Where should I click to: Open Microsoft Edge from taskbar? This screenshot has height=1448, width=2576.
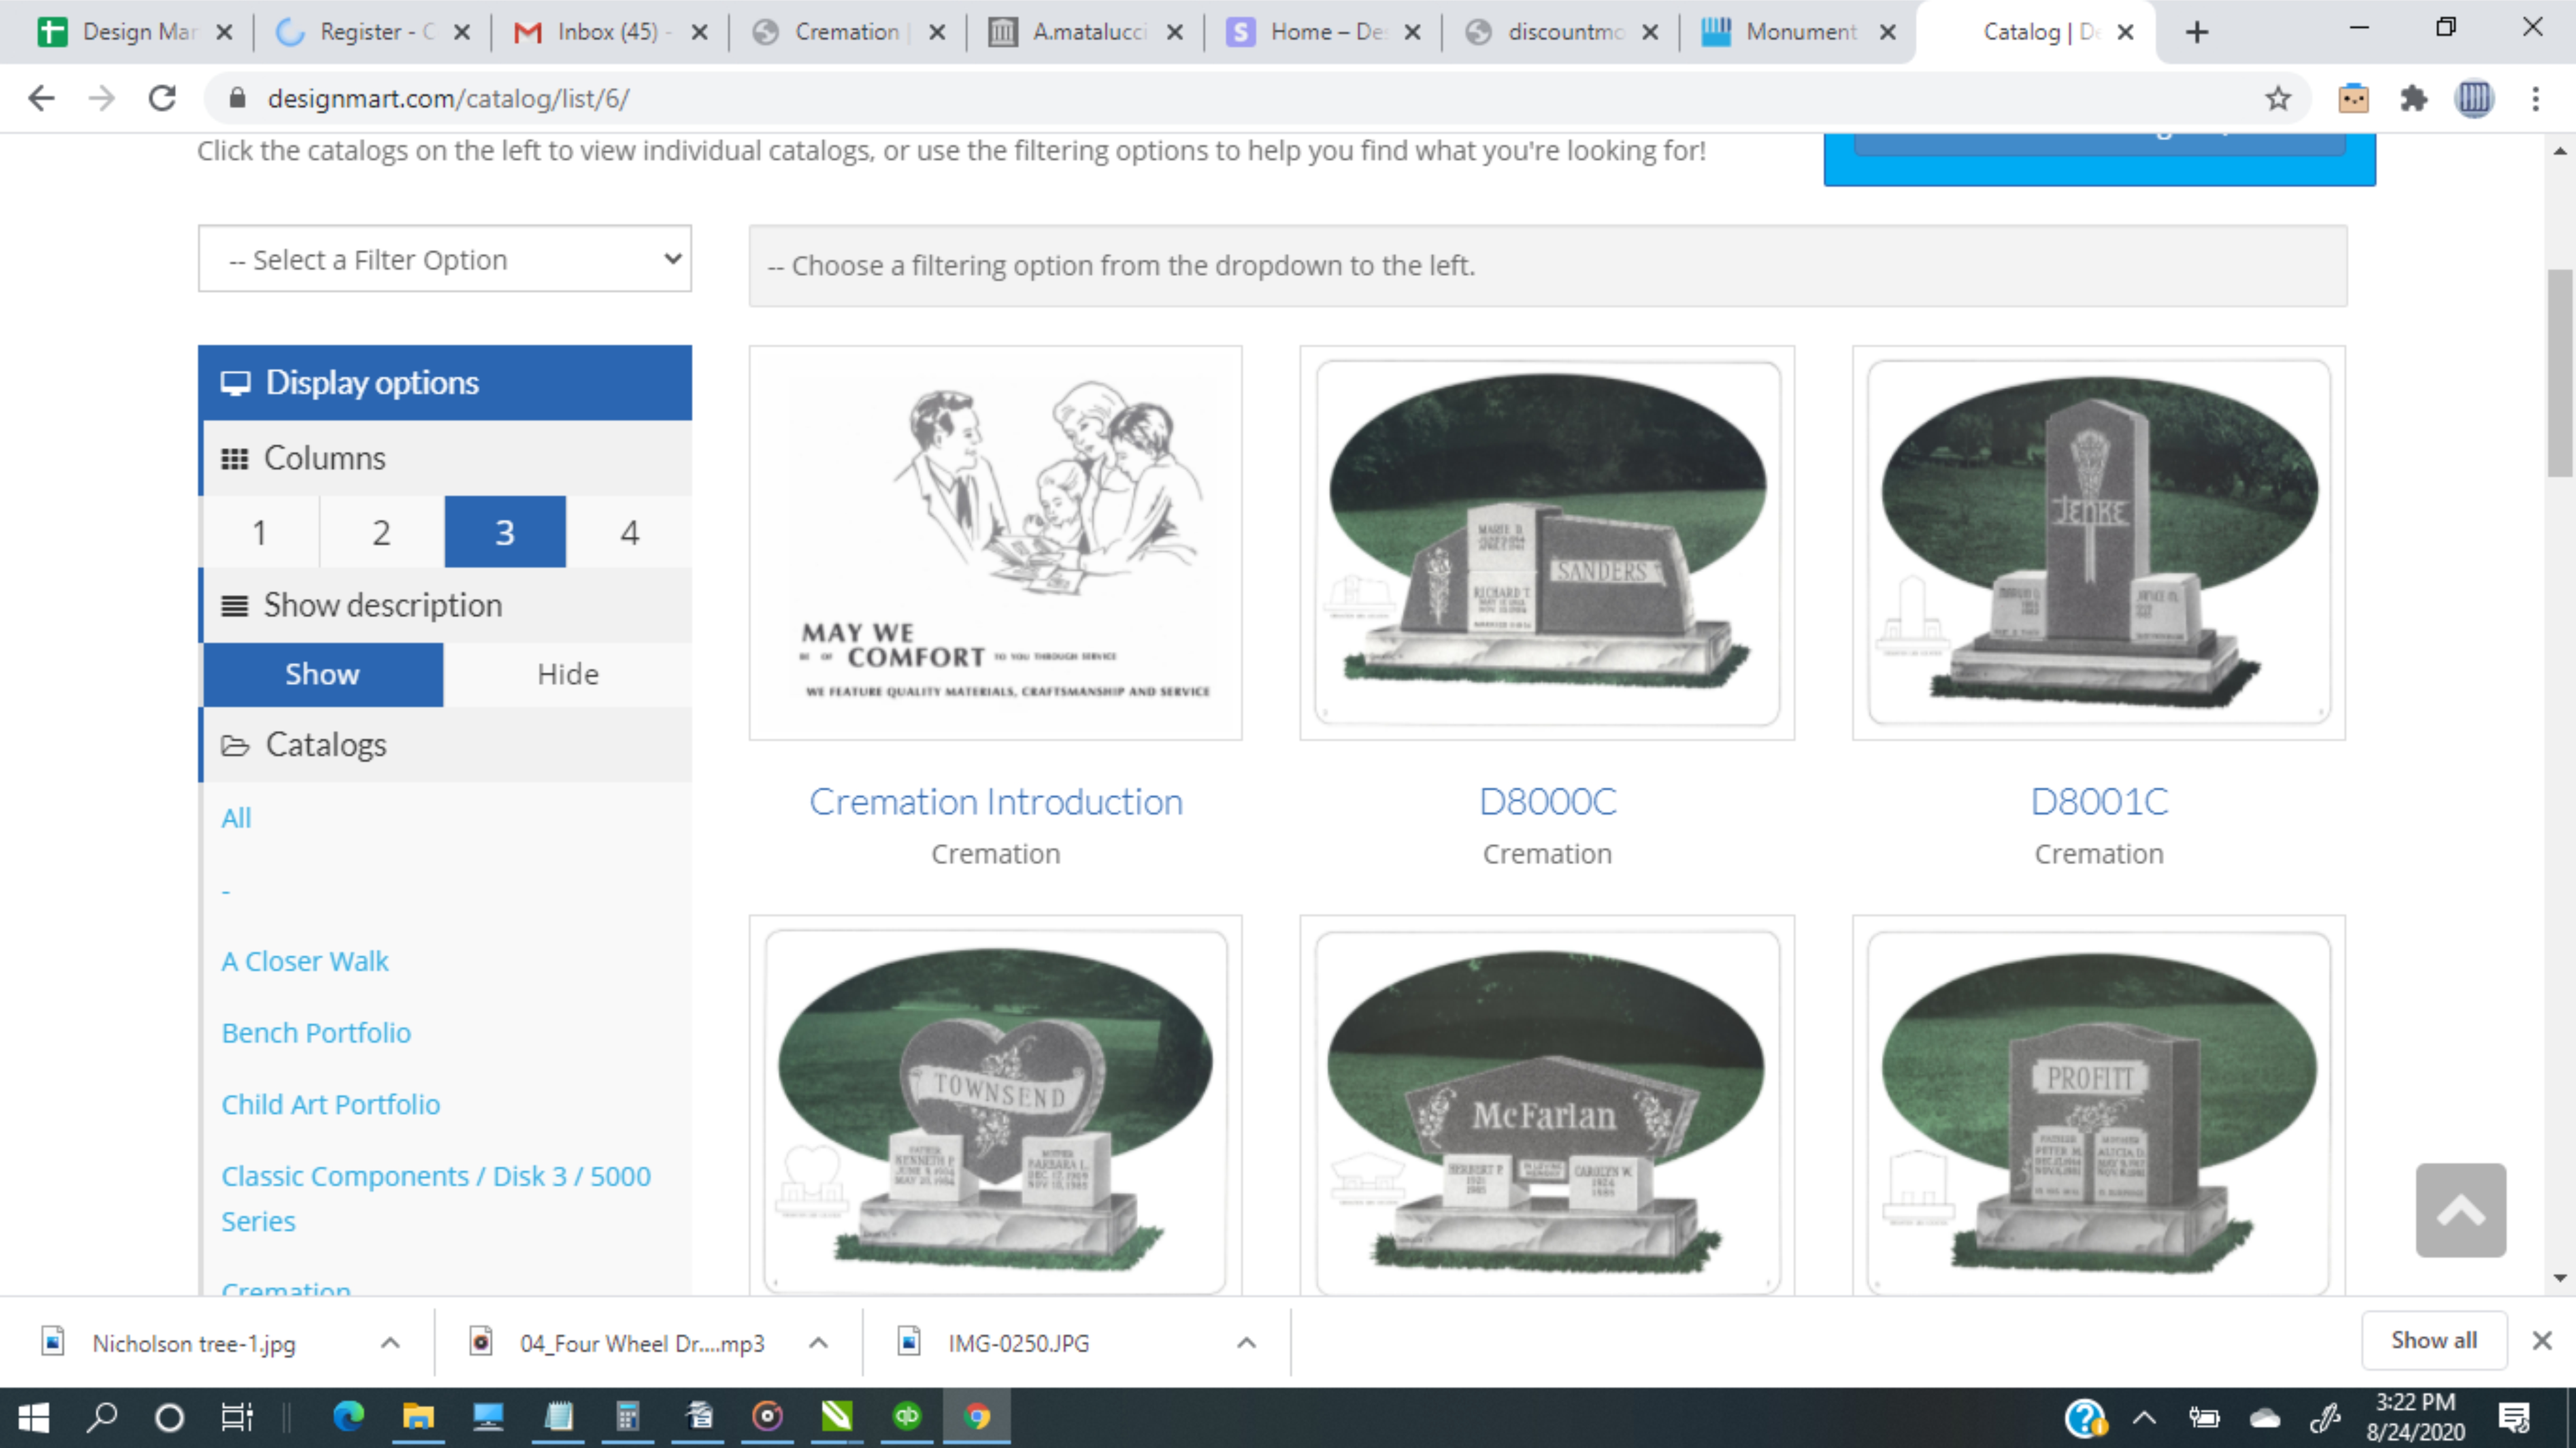[348, 1416]
